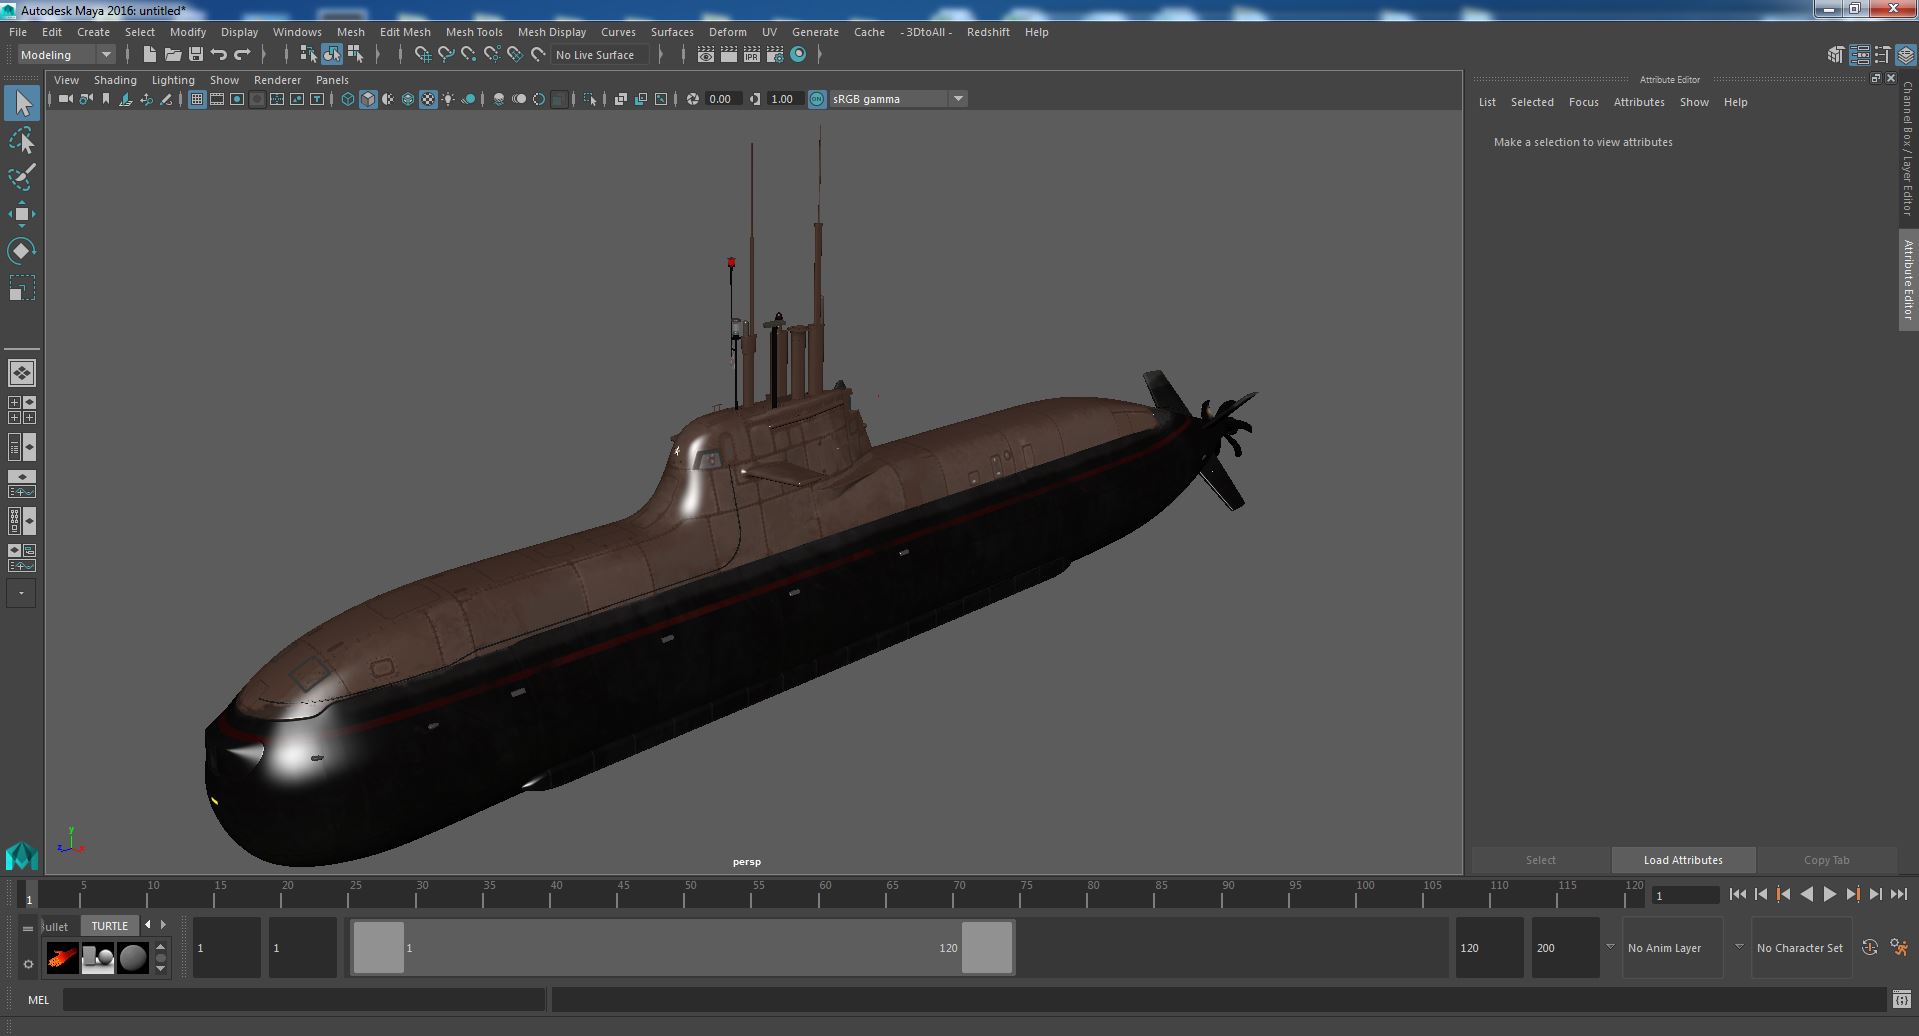Open Mesh Tools menu

point(474,32)
